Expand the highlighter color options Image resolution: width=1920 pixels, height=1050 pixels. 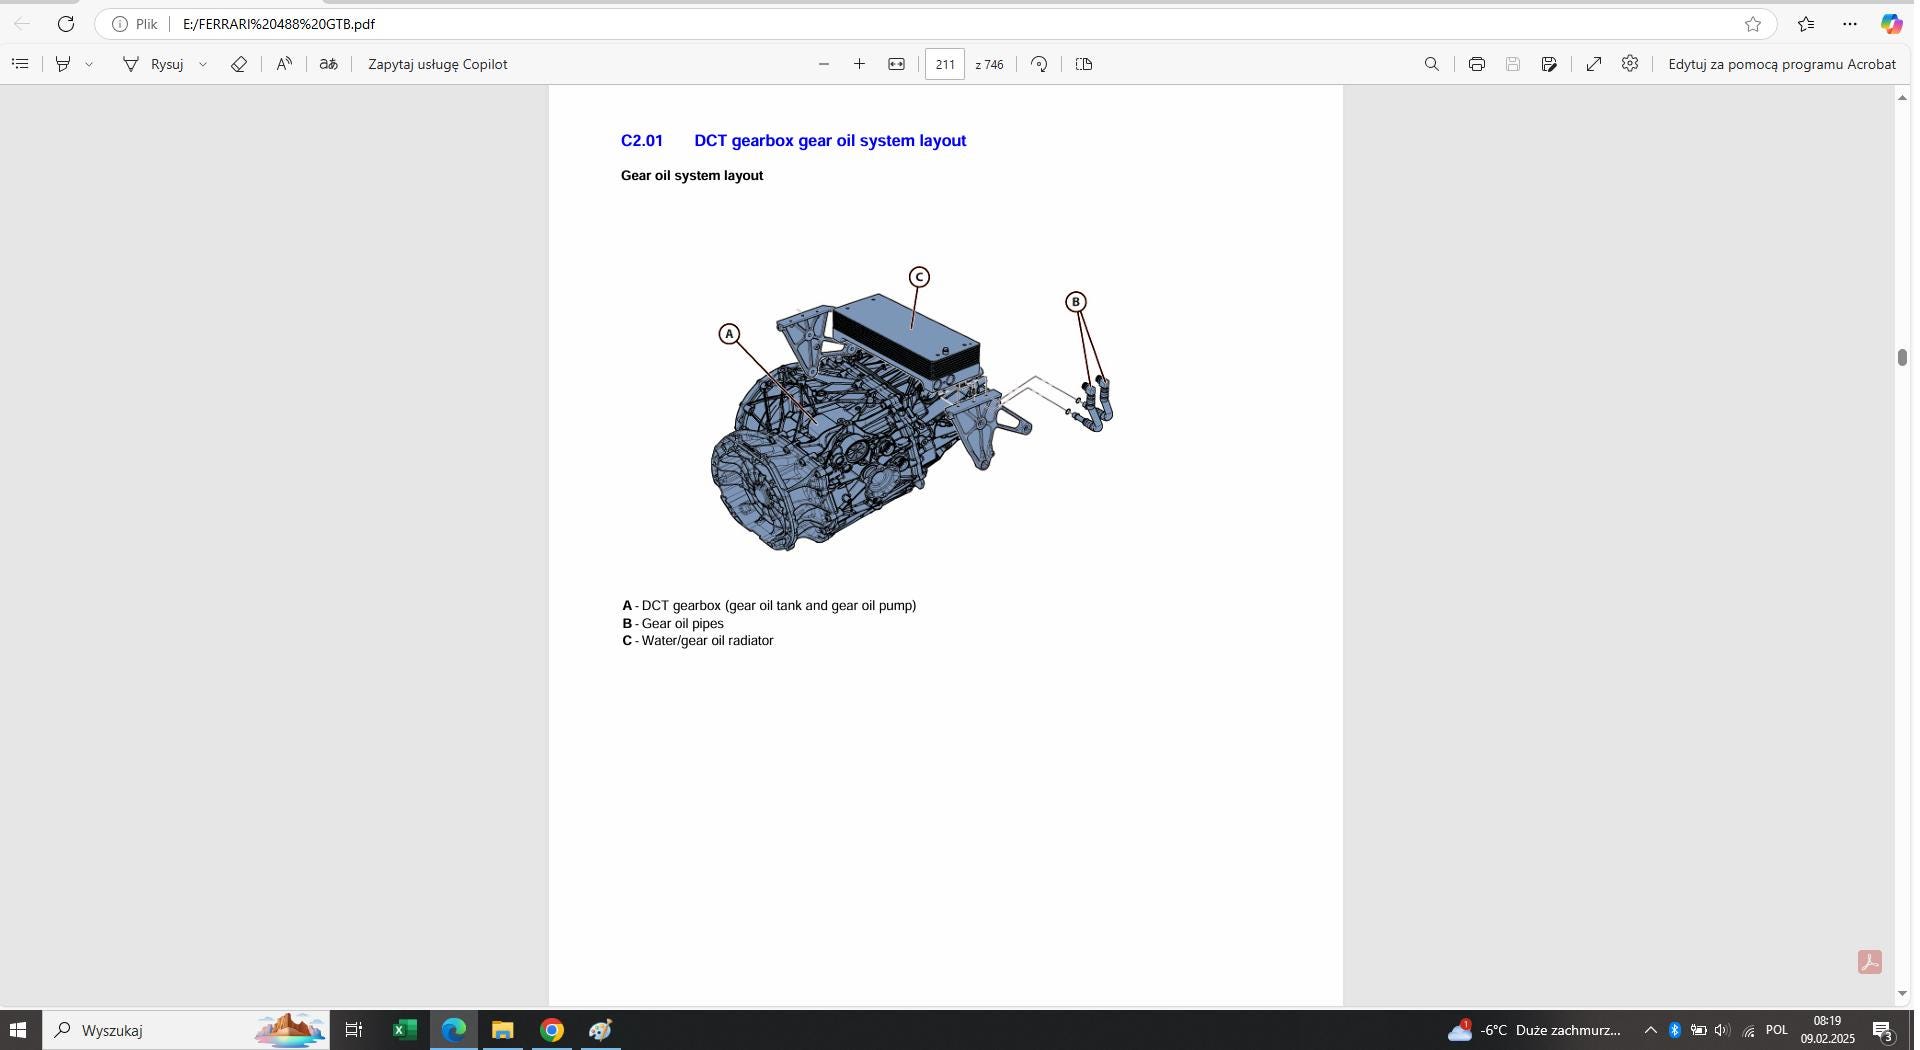[x=90, y=64]
